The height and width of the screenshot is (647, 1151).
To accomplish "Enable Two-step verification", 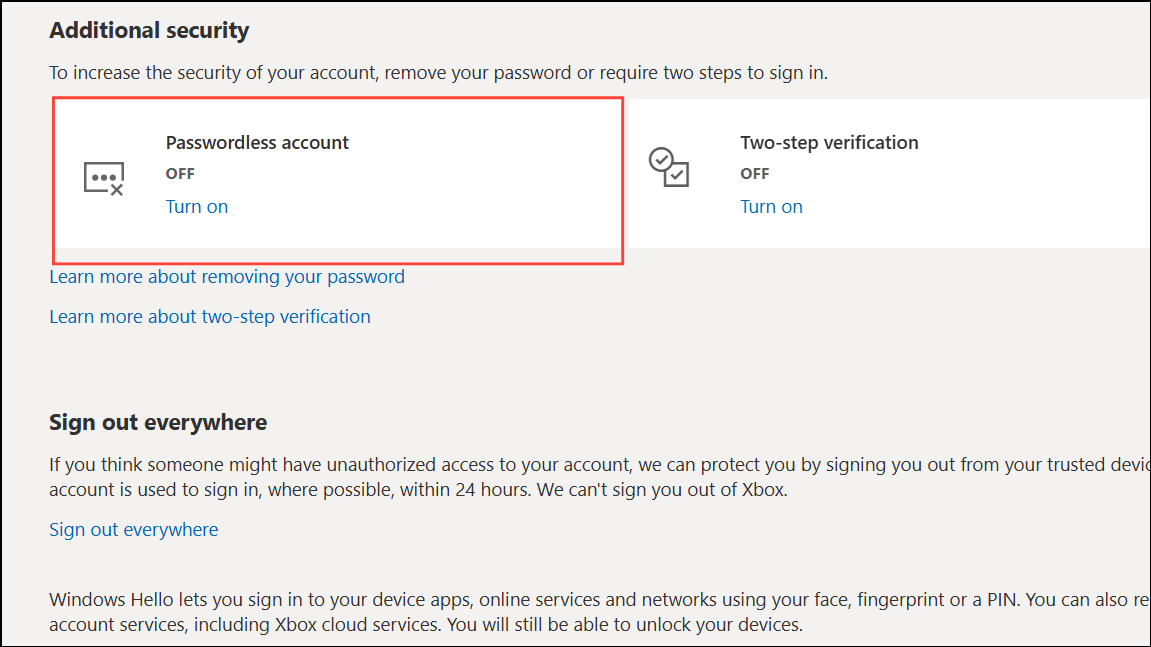I will coord(771,206).
